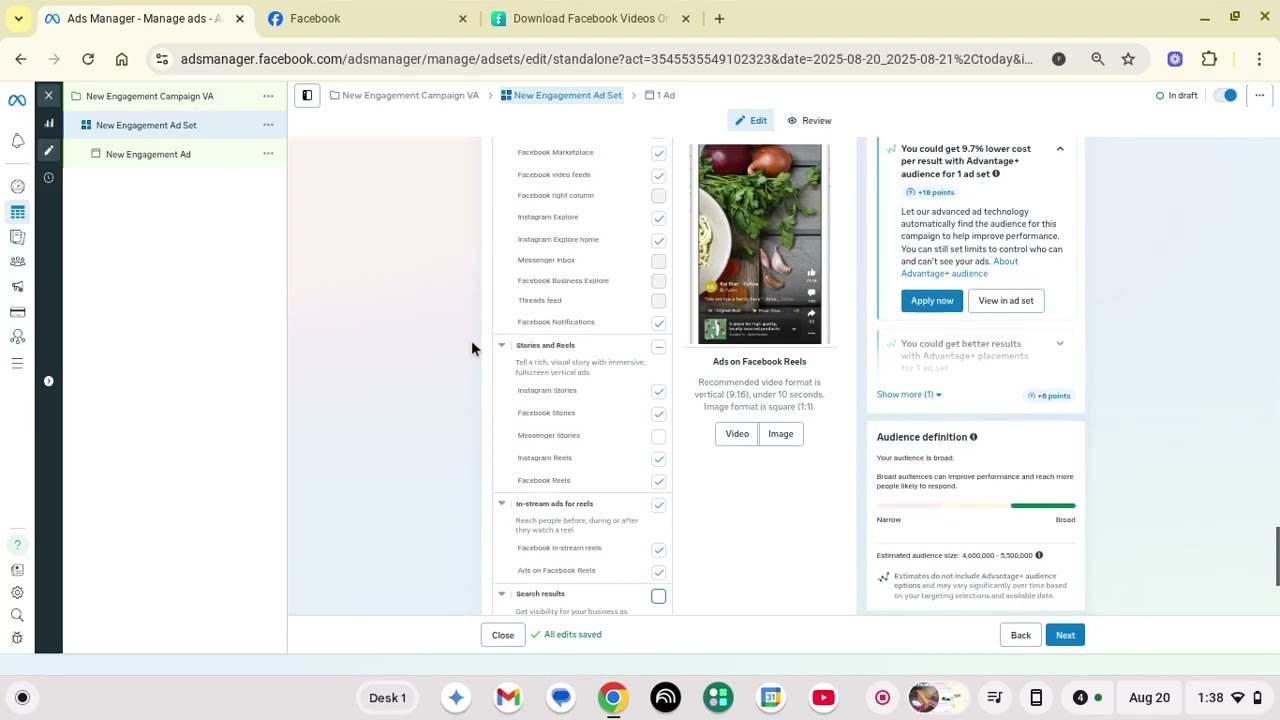Open the news updates icon in sidebar
Screen dimensions: 1280x720
click(x=17, y=570)
